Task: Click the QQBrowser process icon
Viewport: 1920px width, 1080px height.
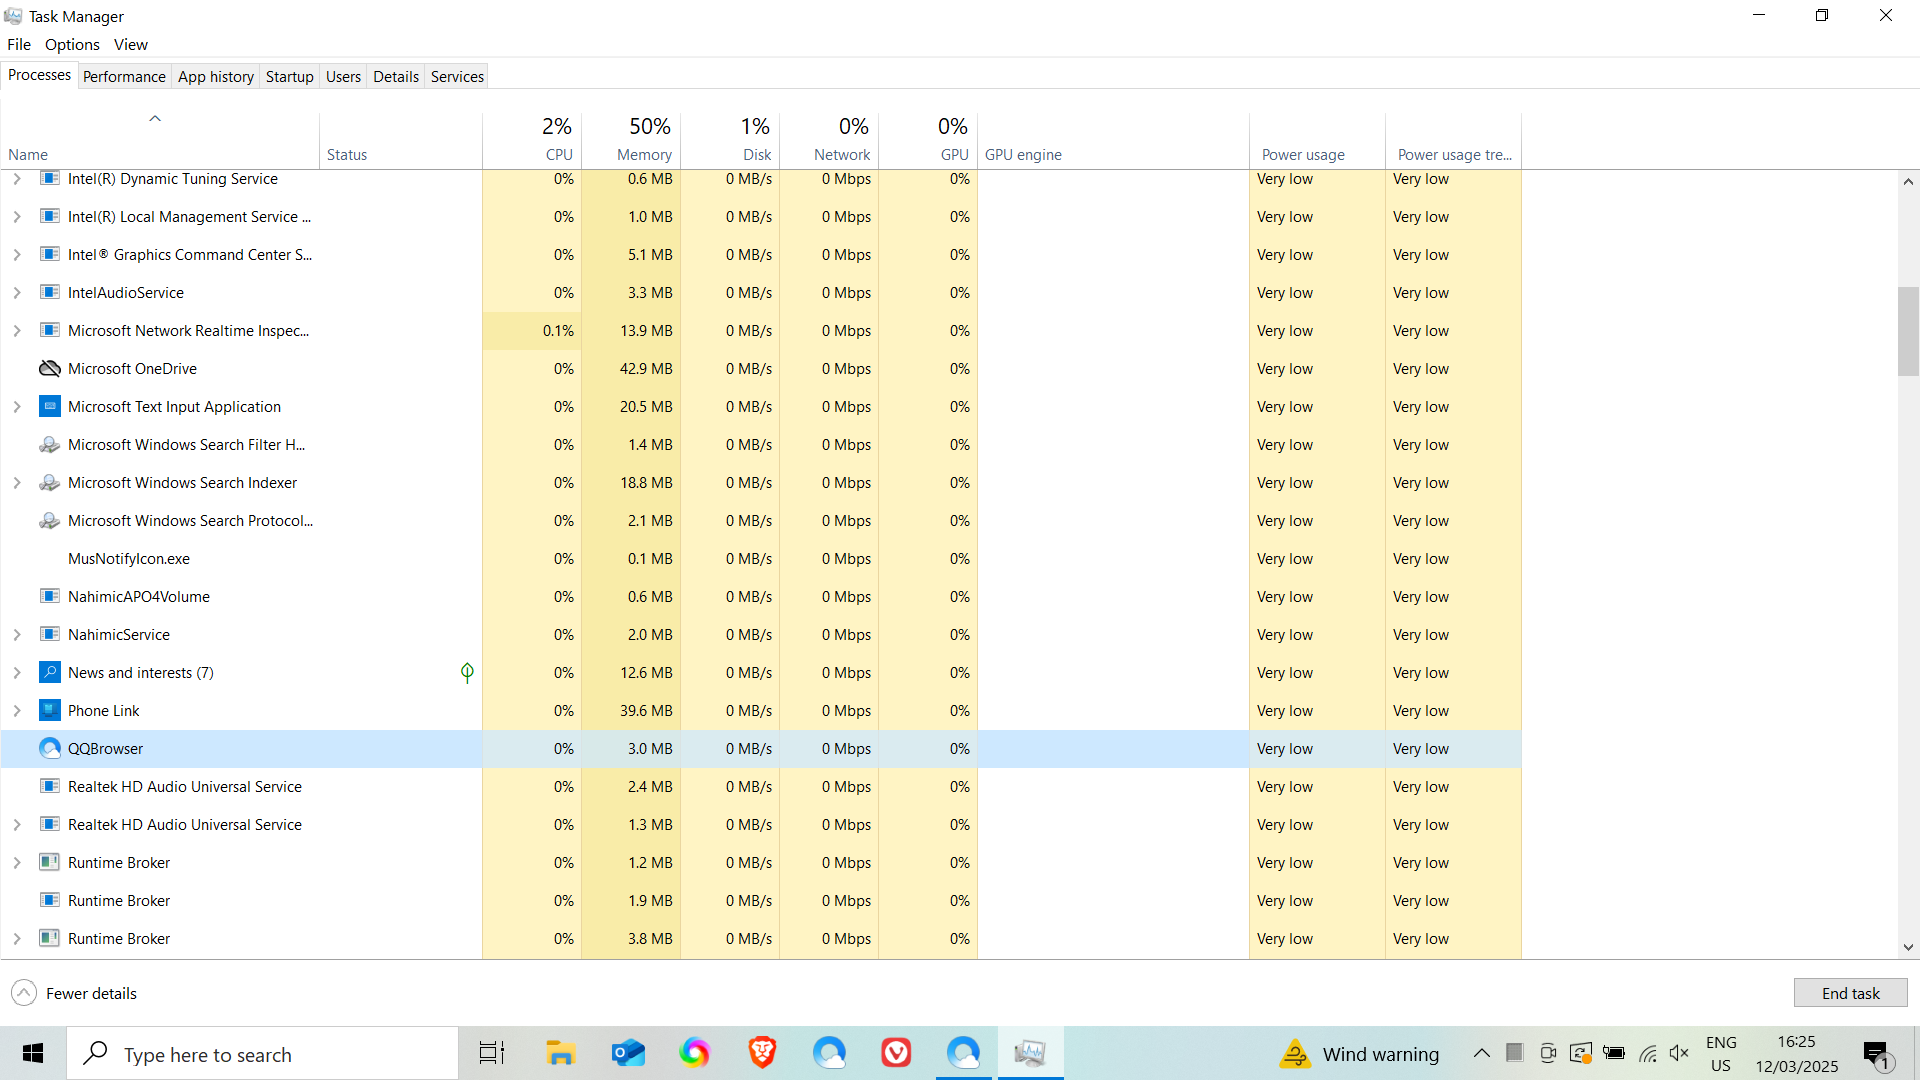Action: [x=50, y=749]
